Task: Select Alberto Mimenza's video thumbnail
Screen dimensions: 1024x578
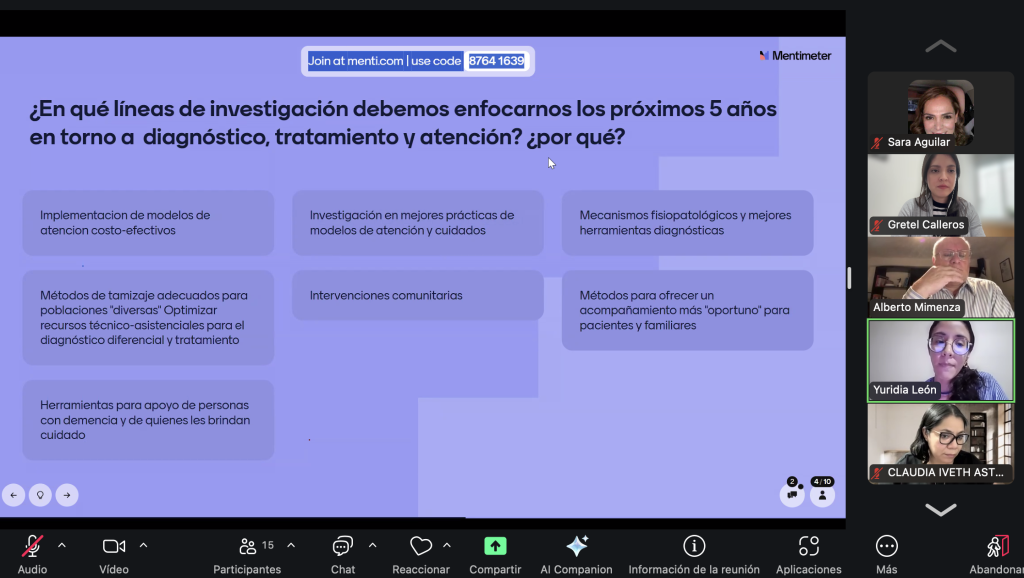Action: click(940, 277)
